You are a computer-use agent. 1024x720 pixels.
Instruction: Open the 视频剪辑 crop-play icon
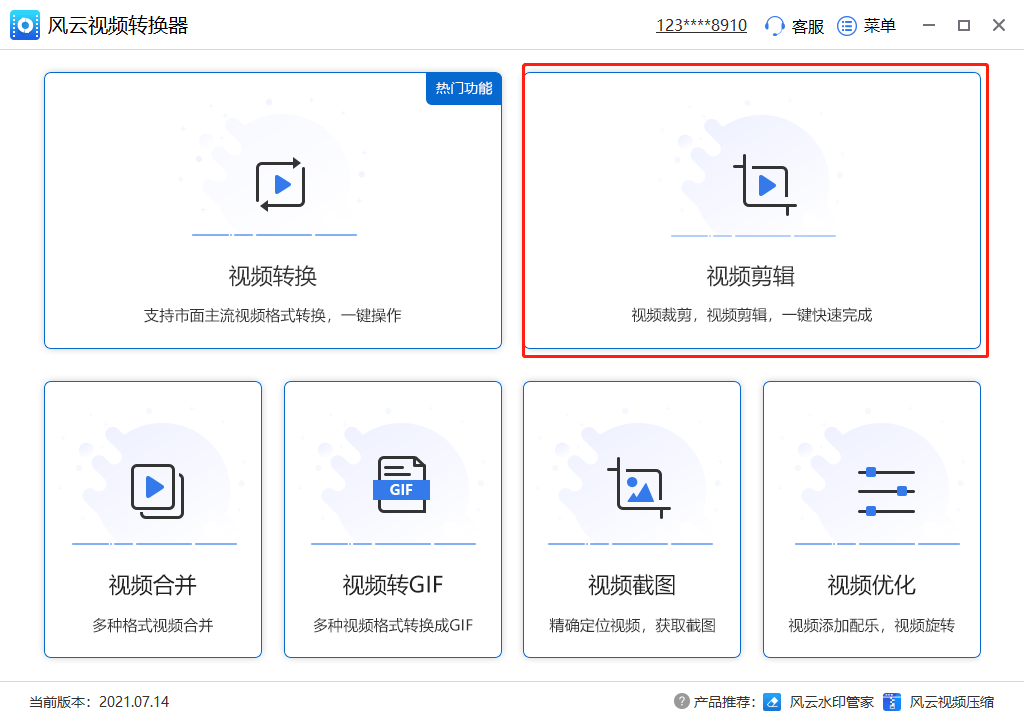point(765,186)
